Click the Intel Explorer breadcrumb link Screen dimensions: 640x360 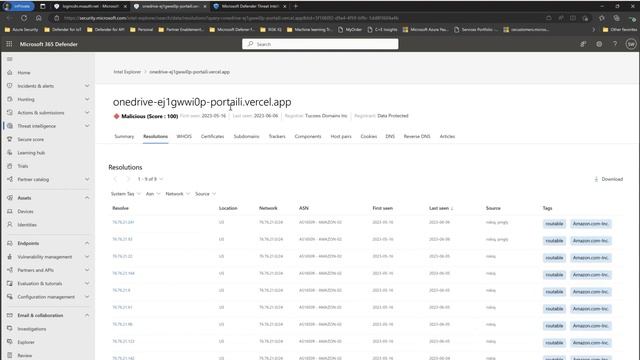pyautogui.click(x=127, y=72)
